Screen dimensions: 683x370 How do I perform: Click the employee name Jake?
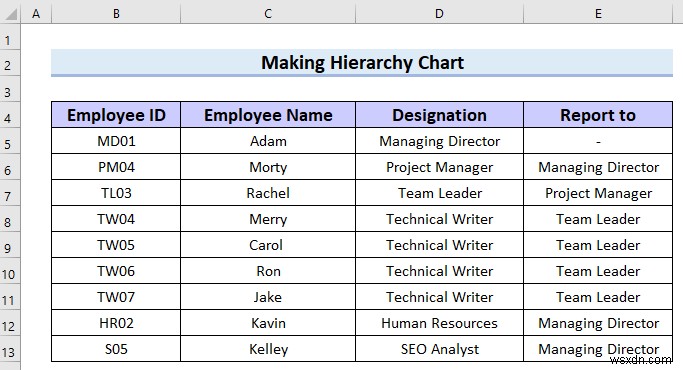click(x=268, y=297)
